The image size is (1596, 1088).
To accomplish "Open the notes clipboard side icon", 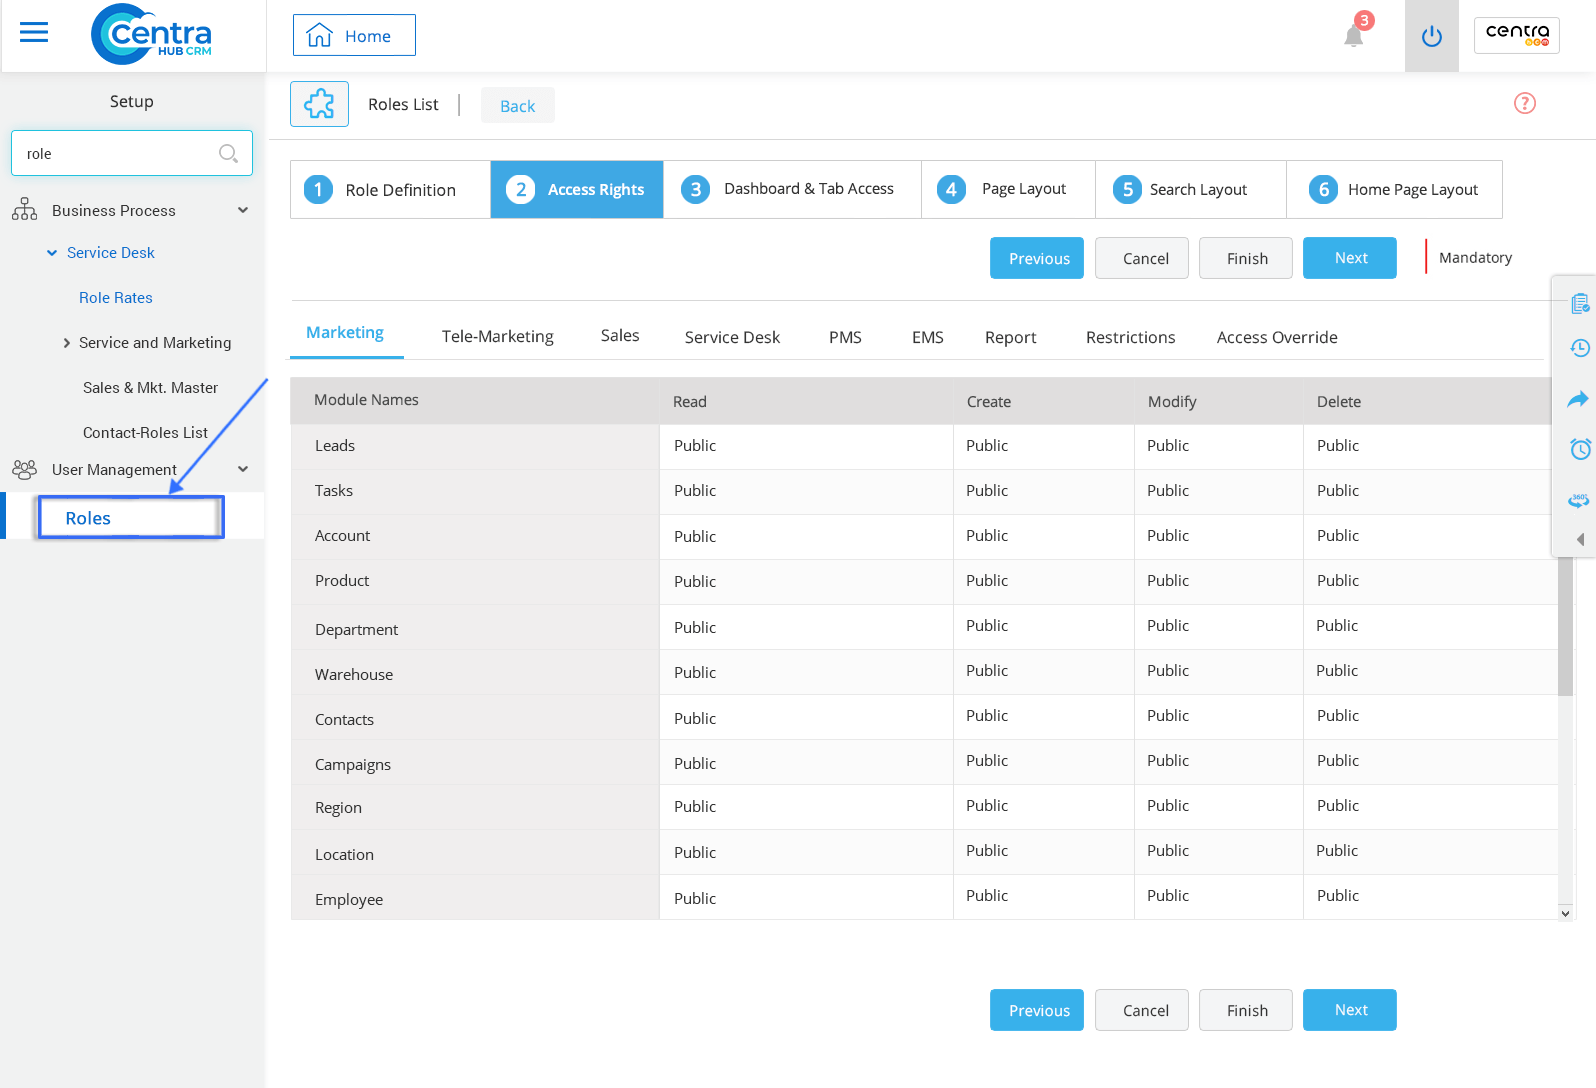I will point(1580,303).
